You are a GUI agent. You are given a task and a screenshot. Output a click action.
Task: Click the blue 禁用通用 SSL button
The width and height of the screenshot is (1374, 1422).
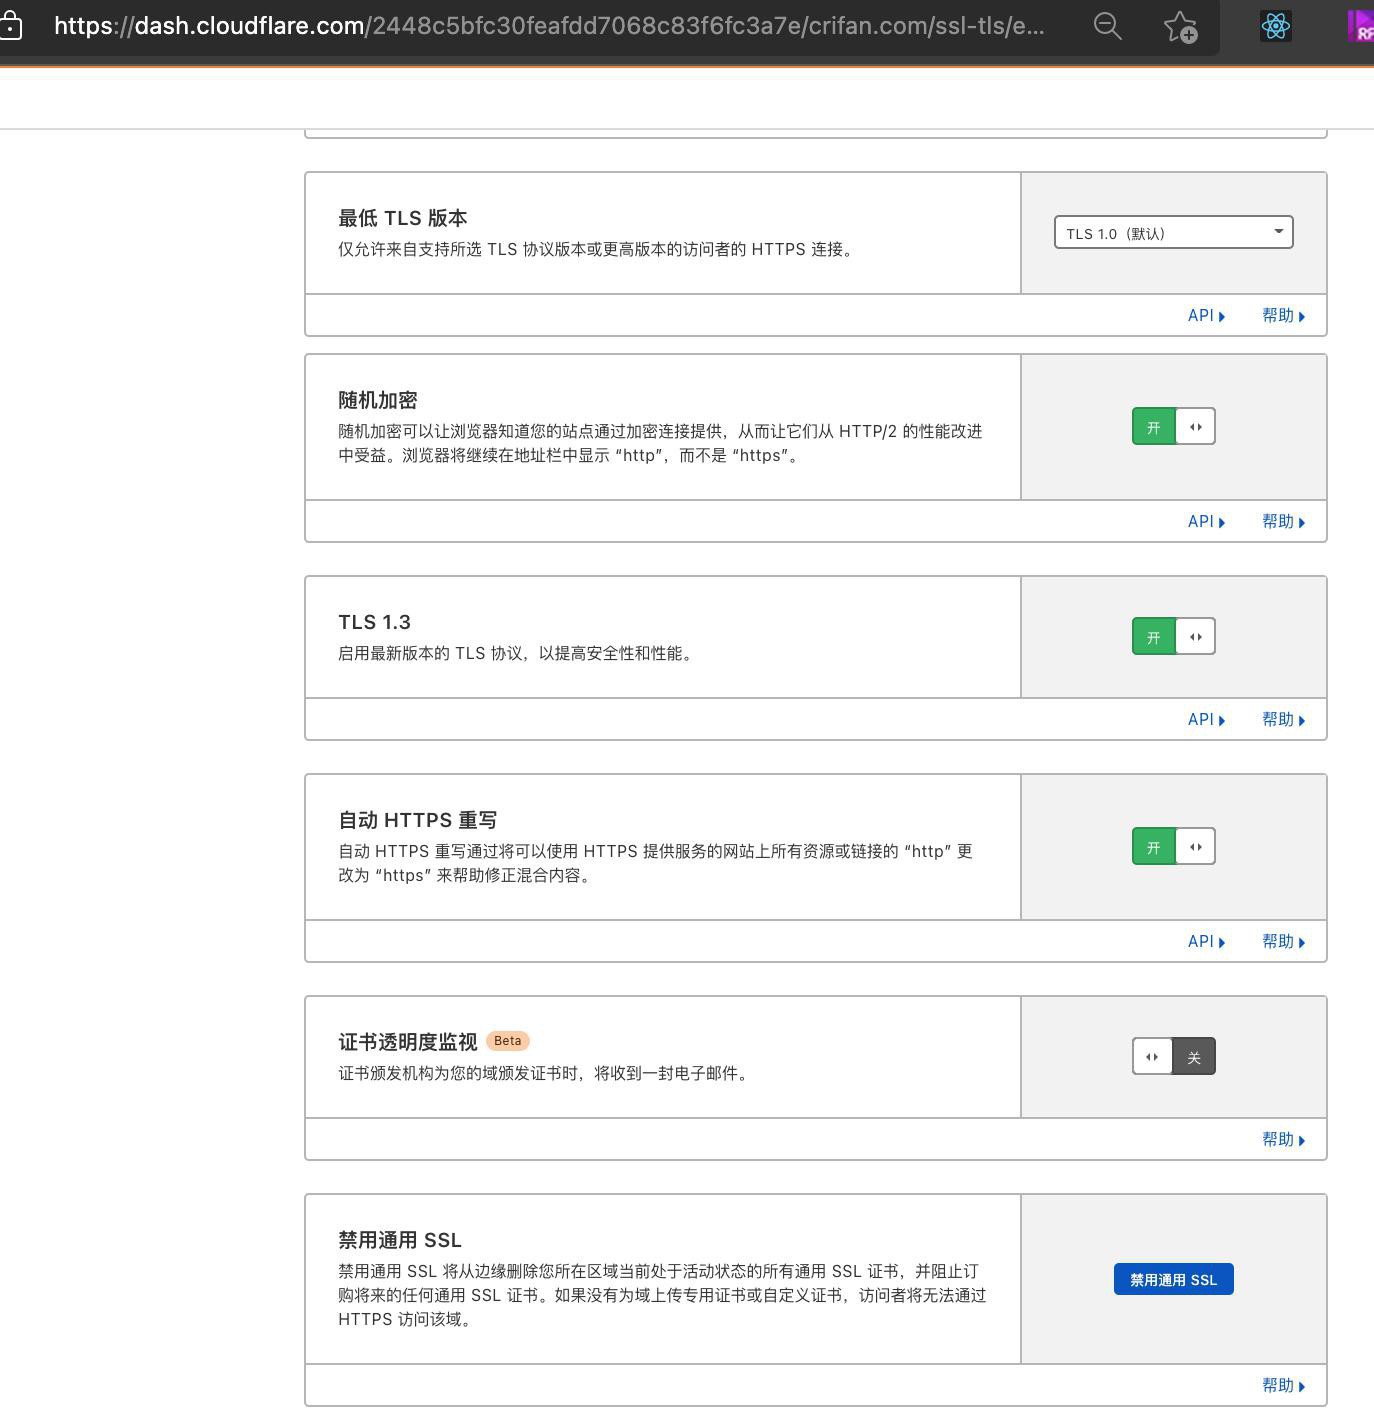tap(1173, 1280)
